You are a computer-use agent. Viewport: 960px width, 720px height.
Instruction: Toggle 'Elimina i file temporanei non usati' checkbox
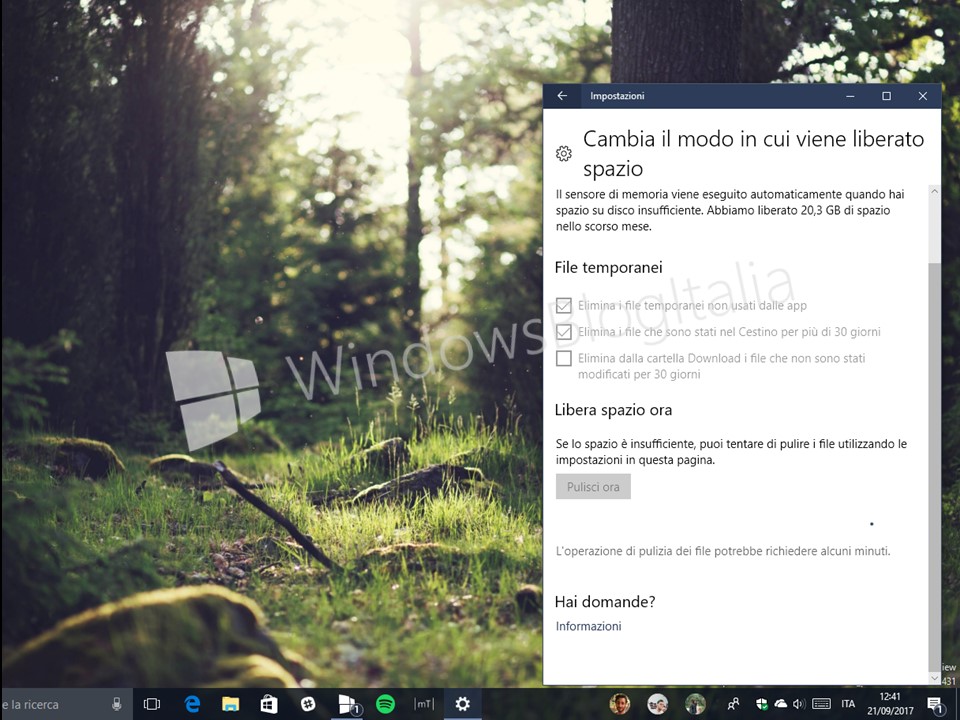pos(564,306)
